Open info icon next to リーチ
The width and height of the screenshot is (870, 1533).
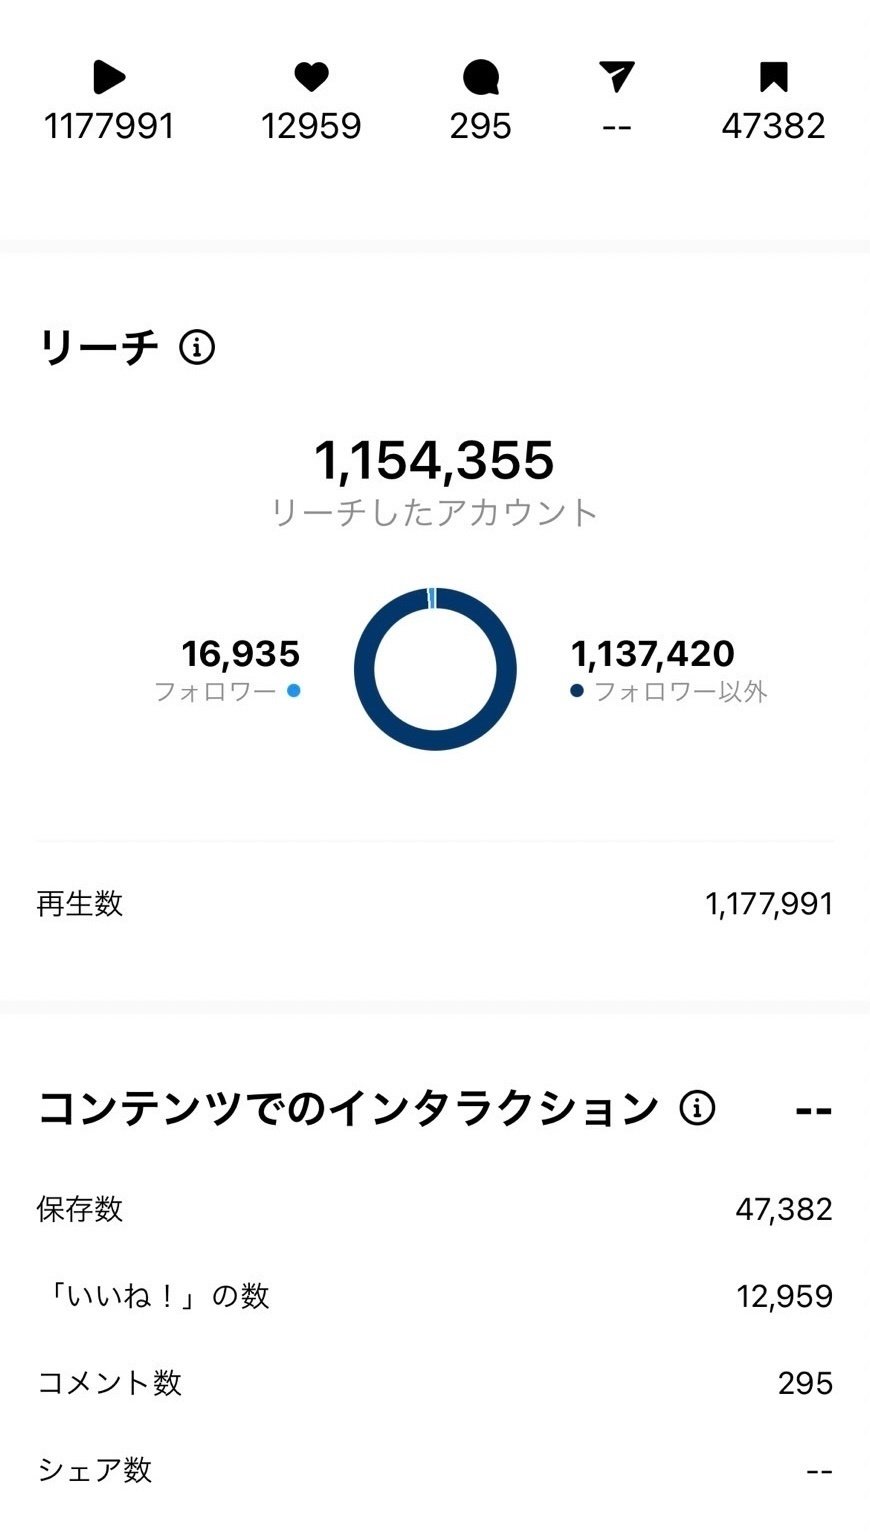[x=197, y=348]
